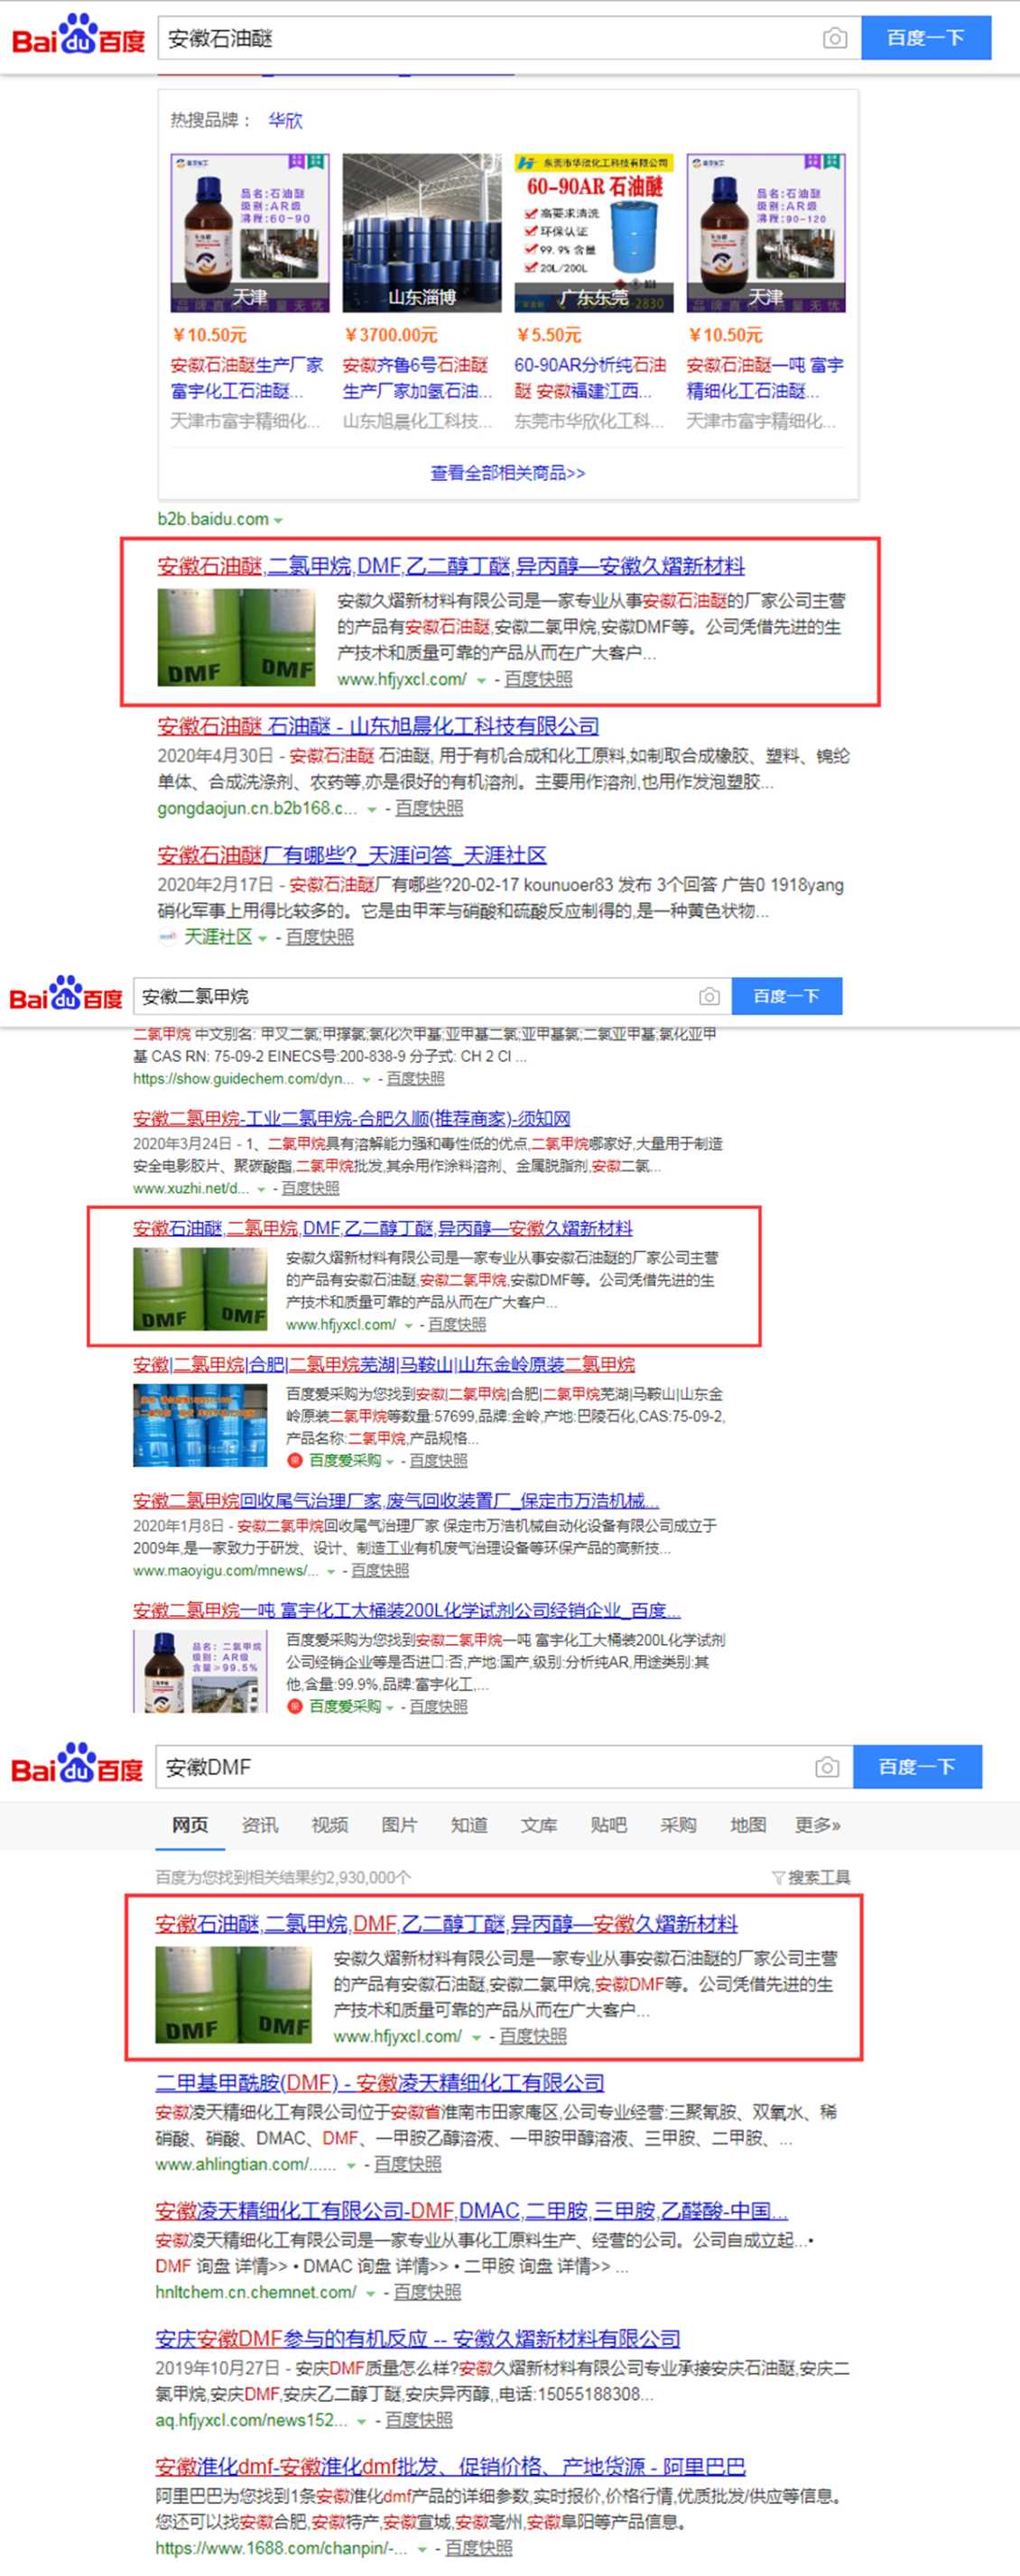Screen dimensions: 1020x2576
Task: Open result 安徽淮化dmf-安徽淮化dmf批发 阿里巴巴
Action: (450, 2466)
